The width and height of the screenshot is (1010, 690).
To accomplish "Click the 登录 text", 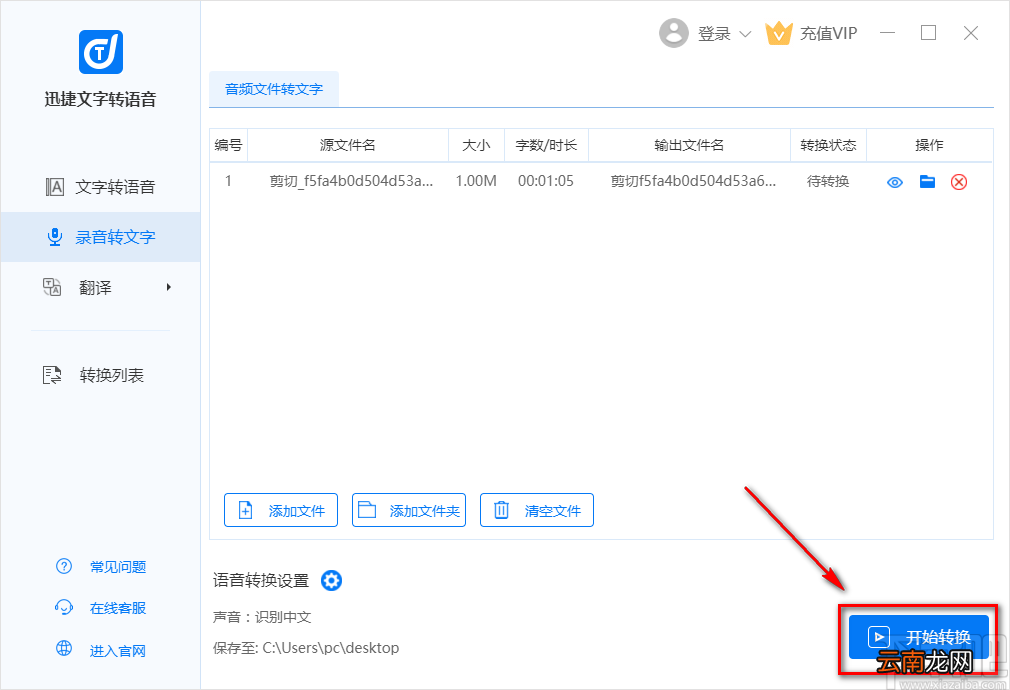I will click(x=714, y=34).
